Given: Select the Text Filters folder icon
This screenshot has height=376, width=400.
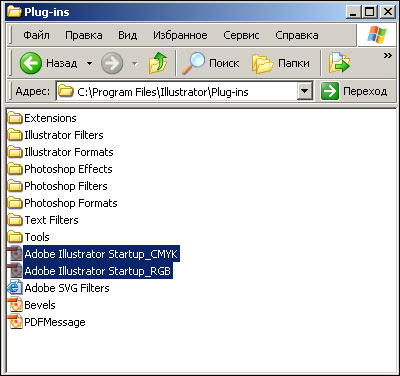Looking at the screenshot, I should [x=15, y=220].
